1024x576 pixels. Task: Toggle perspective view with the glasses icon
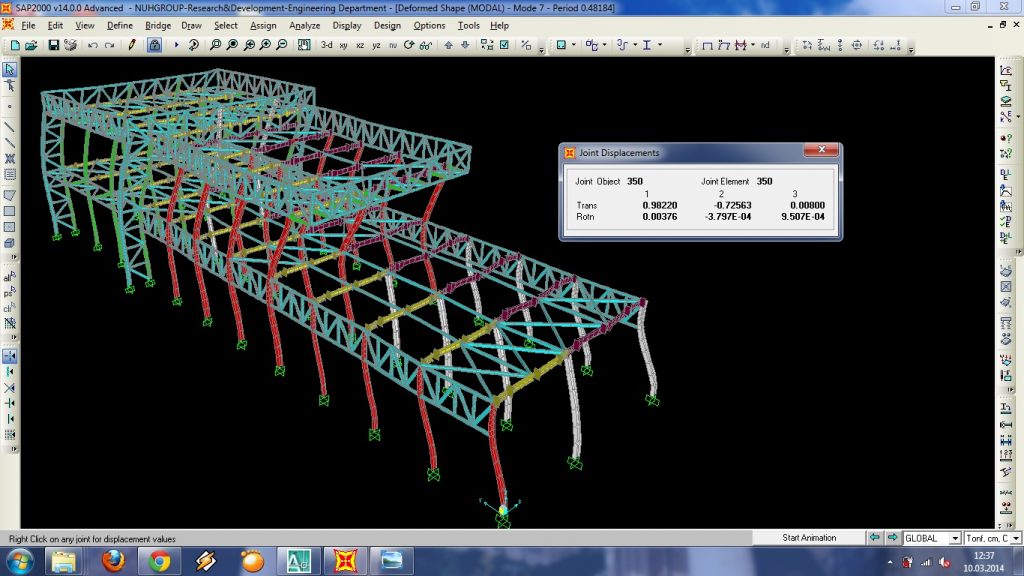point(425,45)
